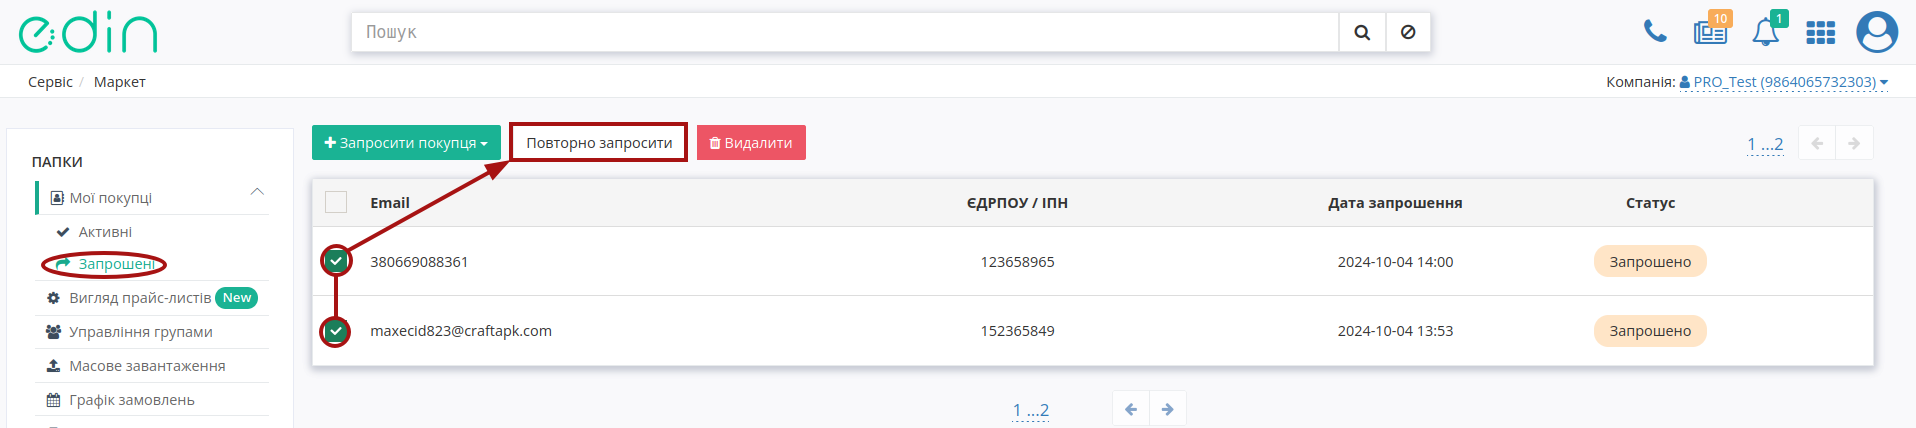Viewport: 1916px width, 428px height.
Task: Click date cell 2024-10-04 14:00
Action: click(x=1395, y=262)
